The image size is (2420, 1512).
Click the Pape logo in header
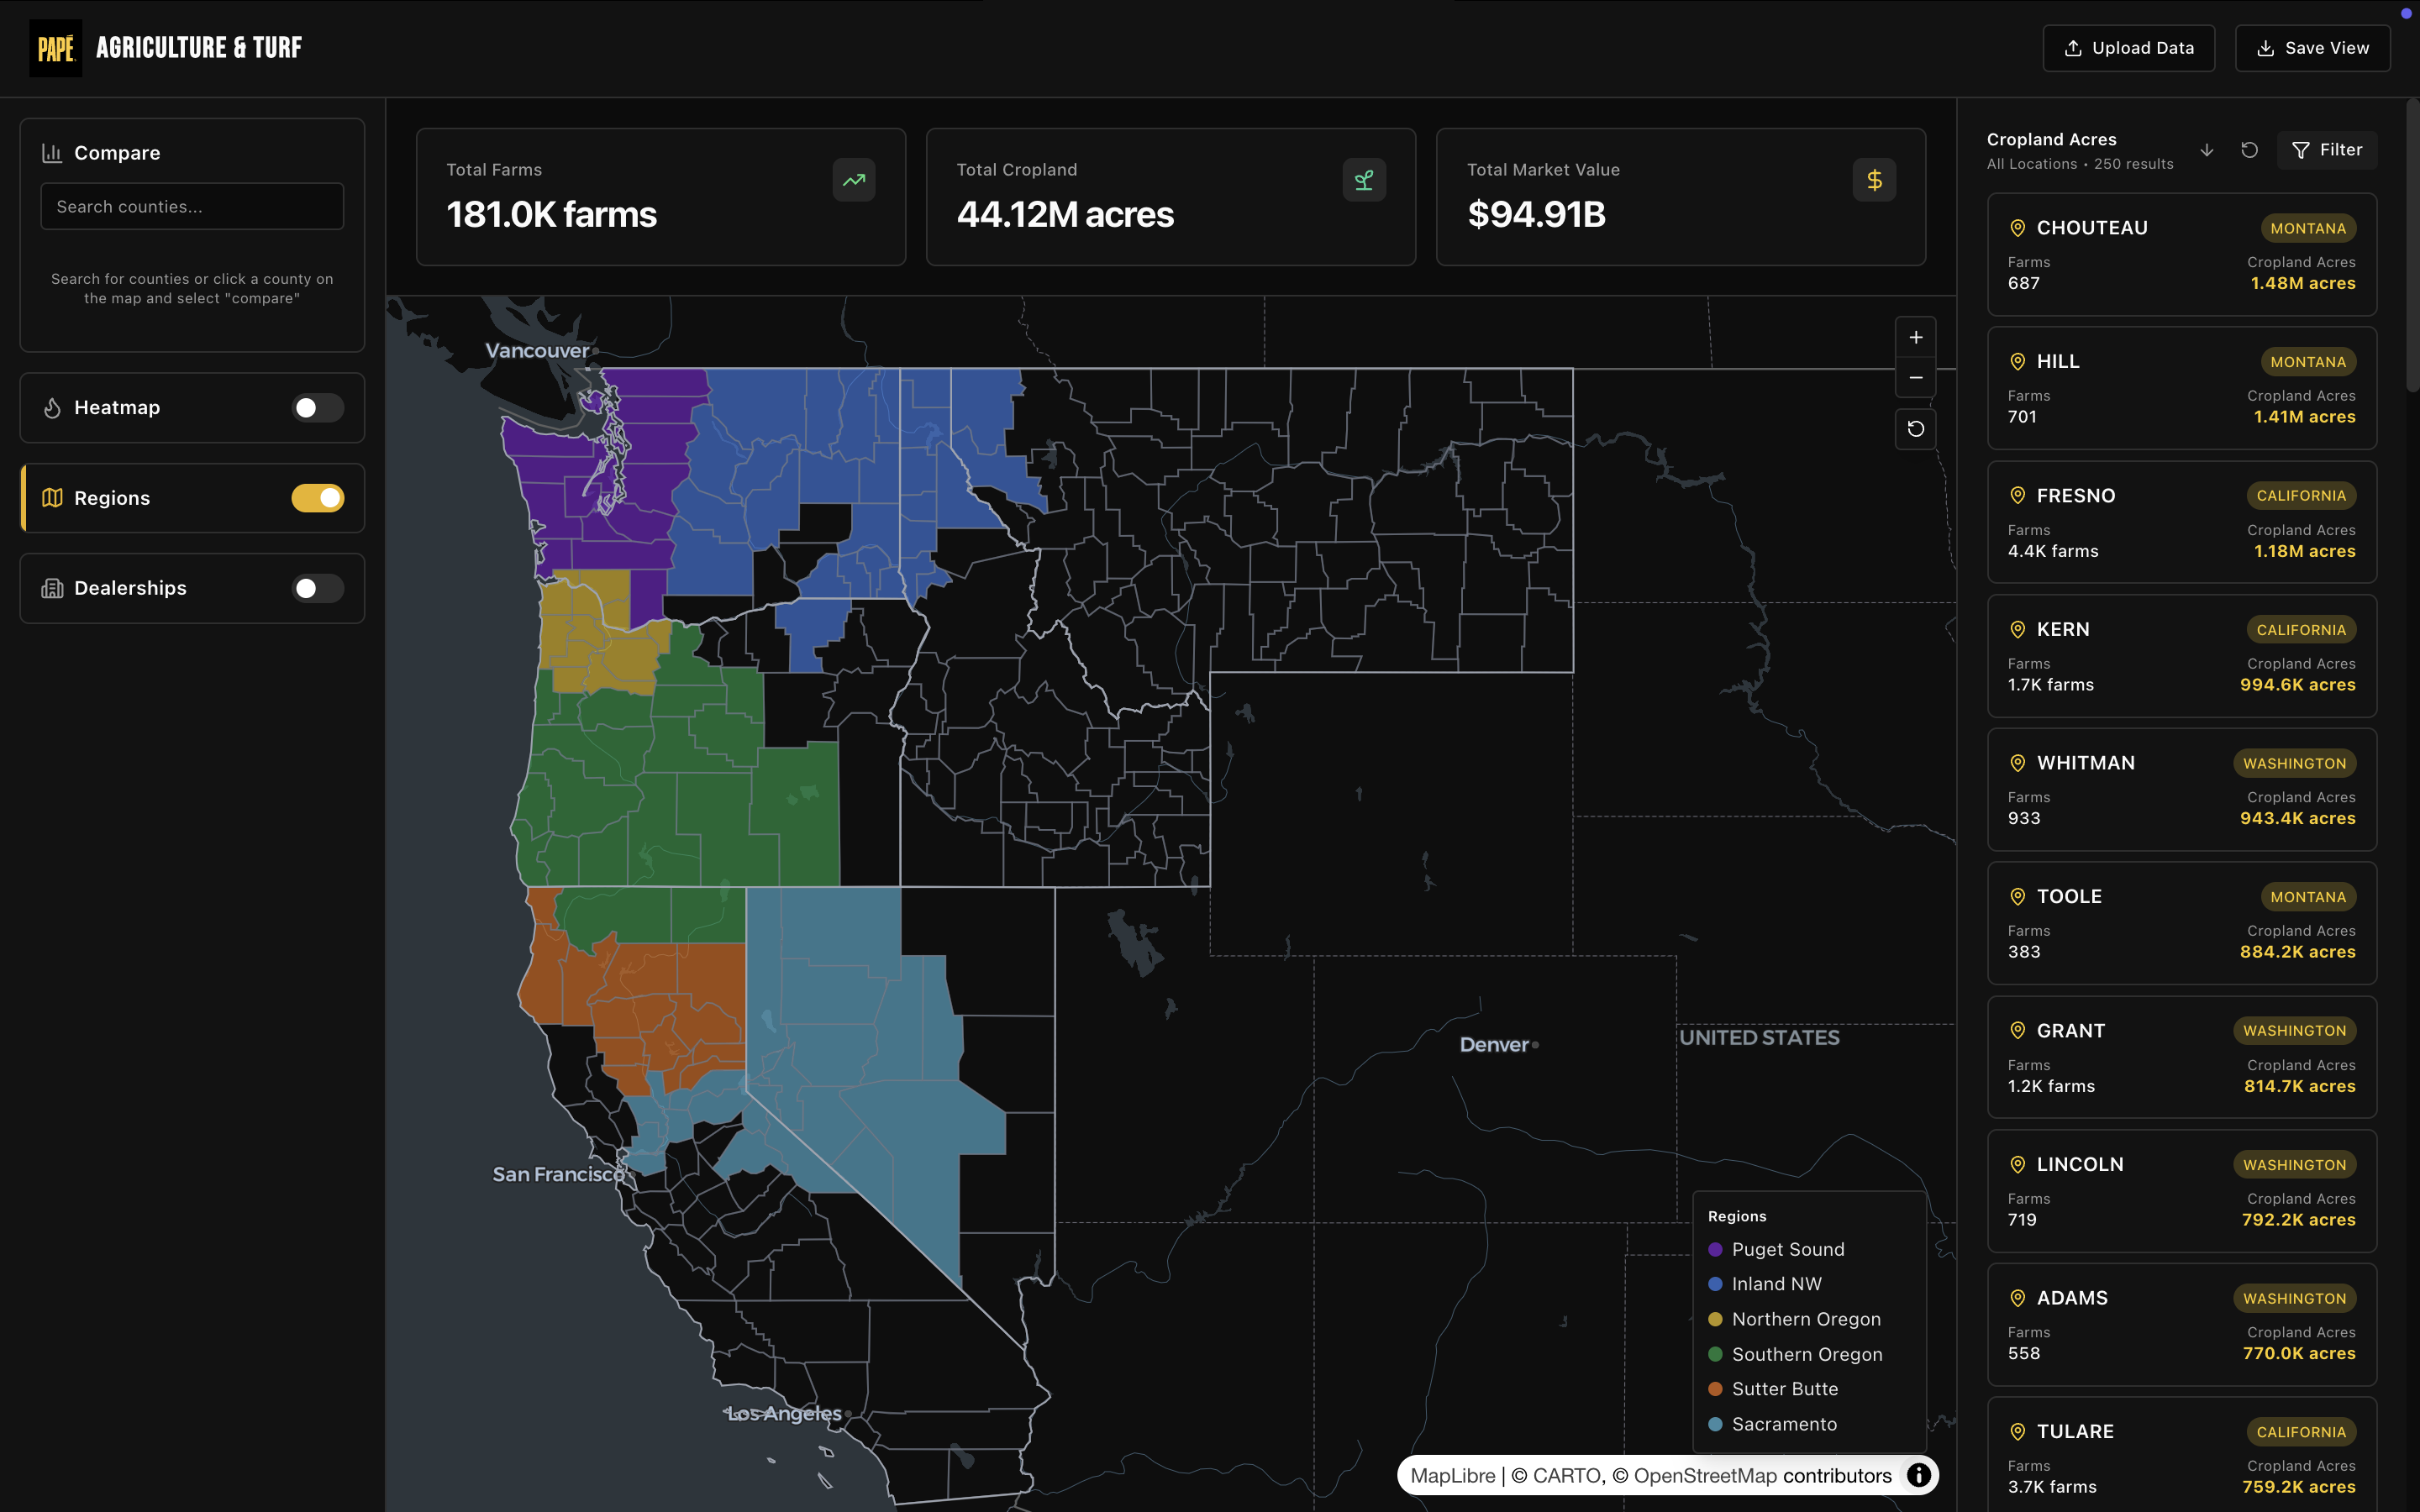[56, 48]
